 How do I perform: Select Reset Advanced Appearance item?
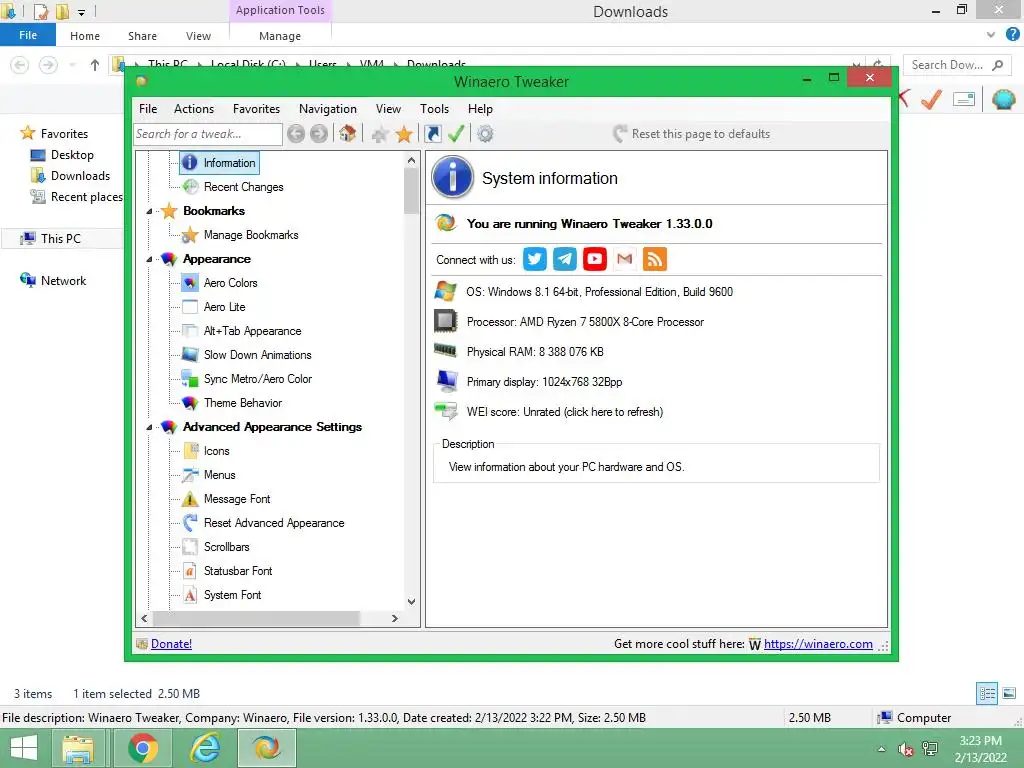tap(274, 523)
